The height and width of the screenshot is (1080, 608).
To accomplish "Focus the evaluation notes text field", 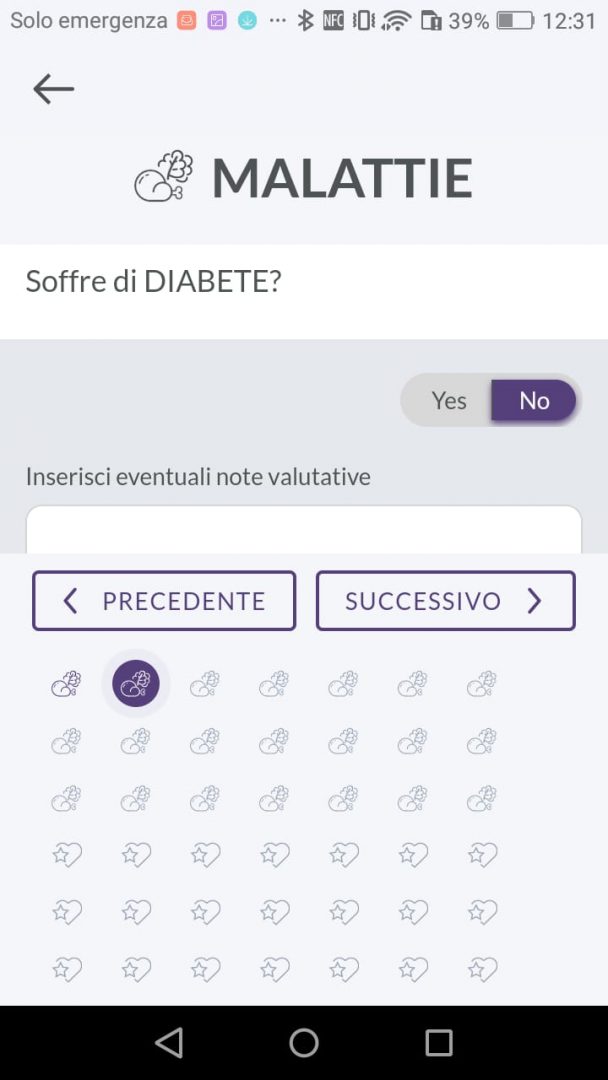I will [304, 530].
